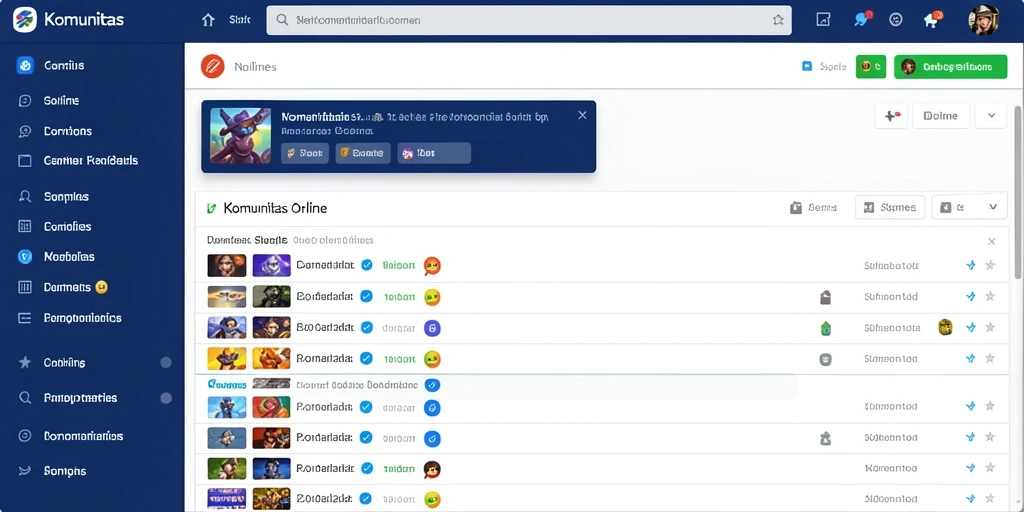Click the Dolme button

940,116
